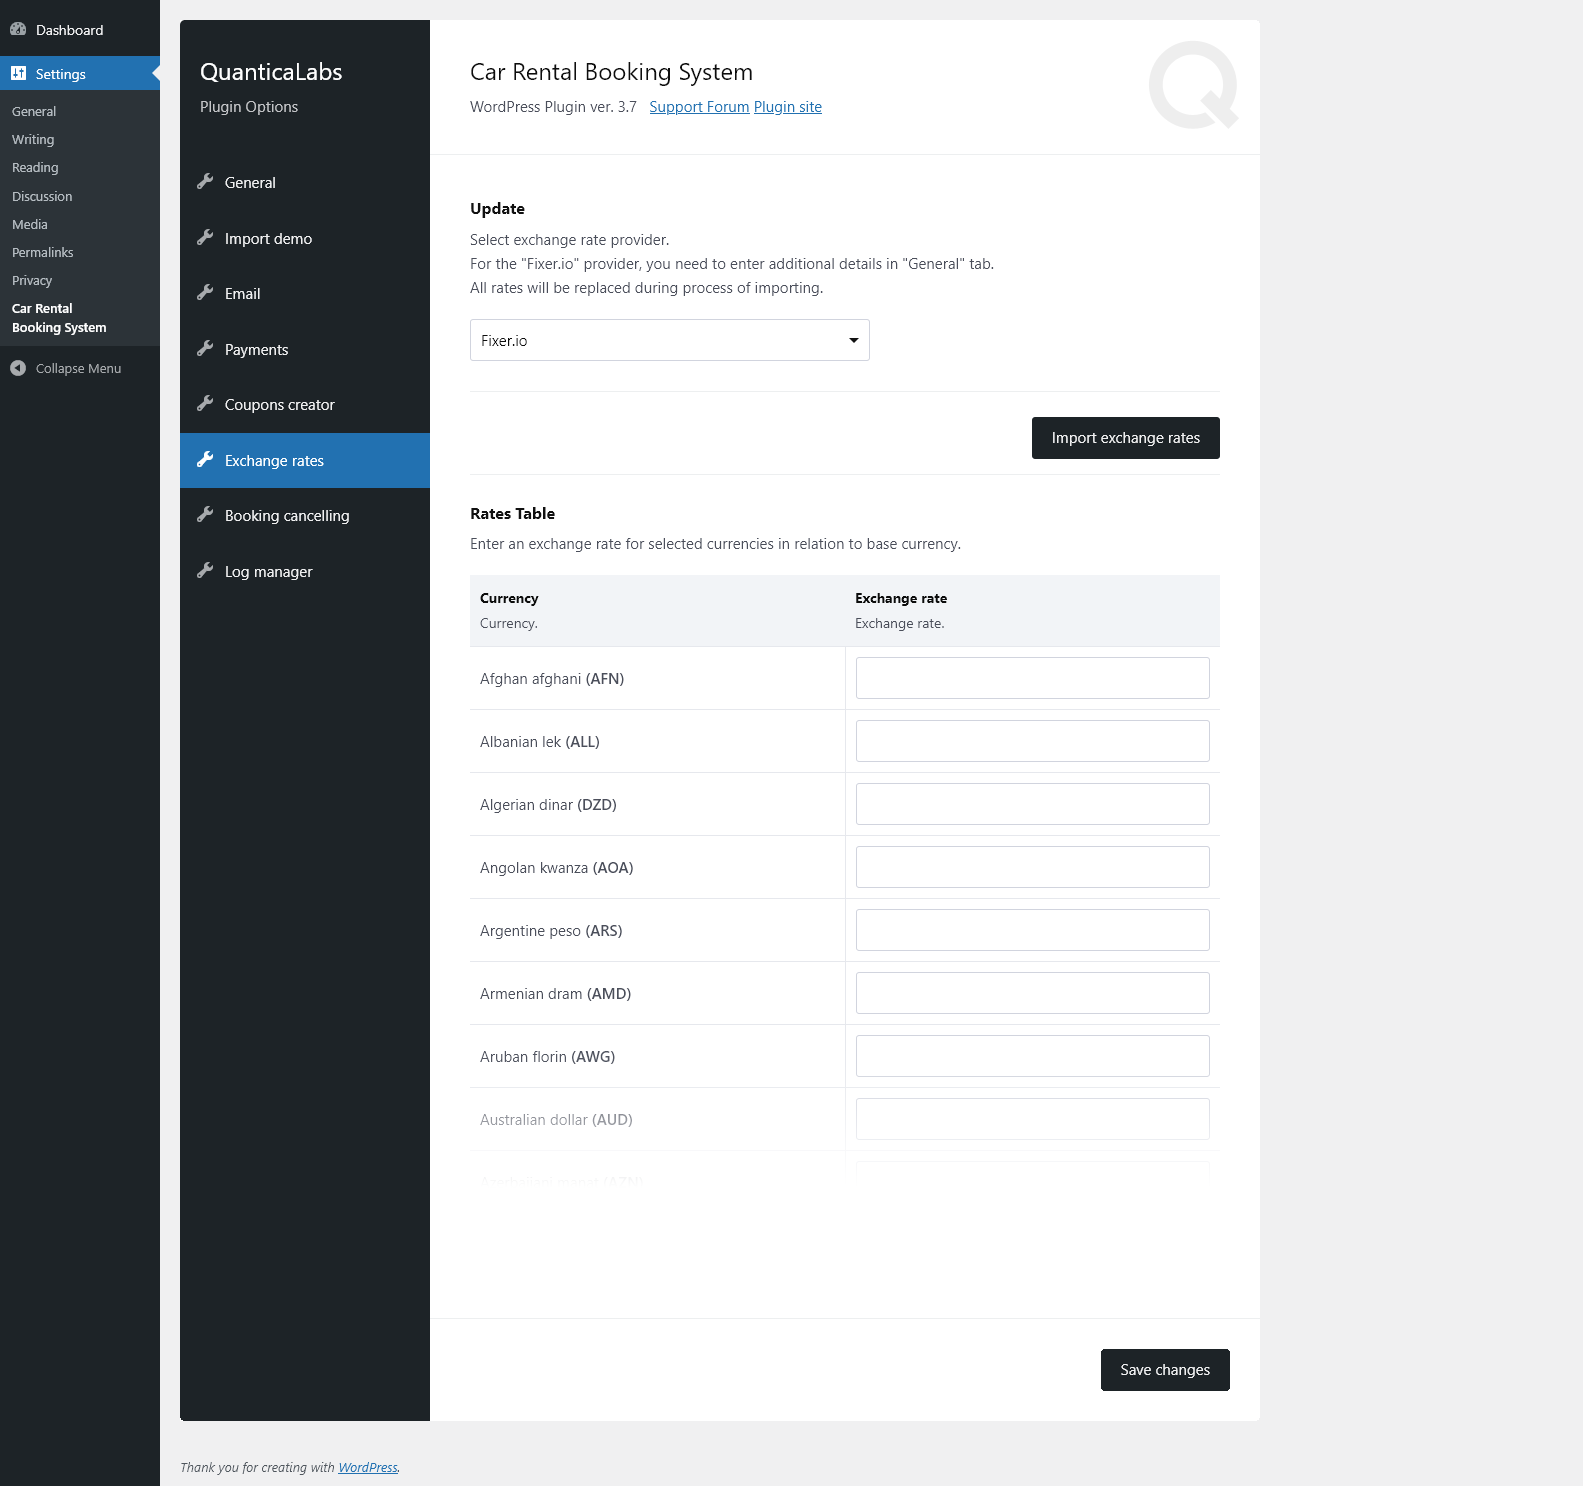Open the Reading settings page
Screen dimensions: 1583x1486
(35, 167)
